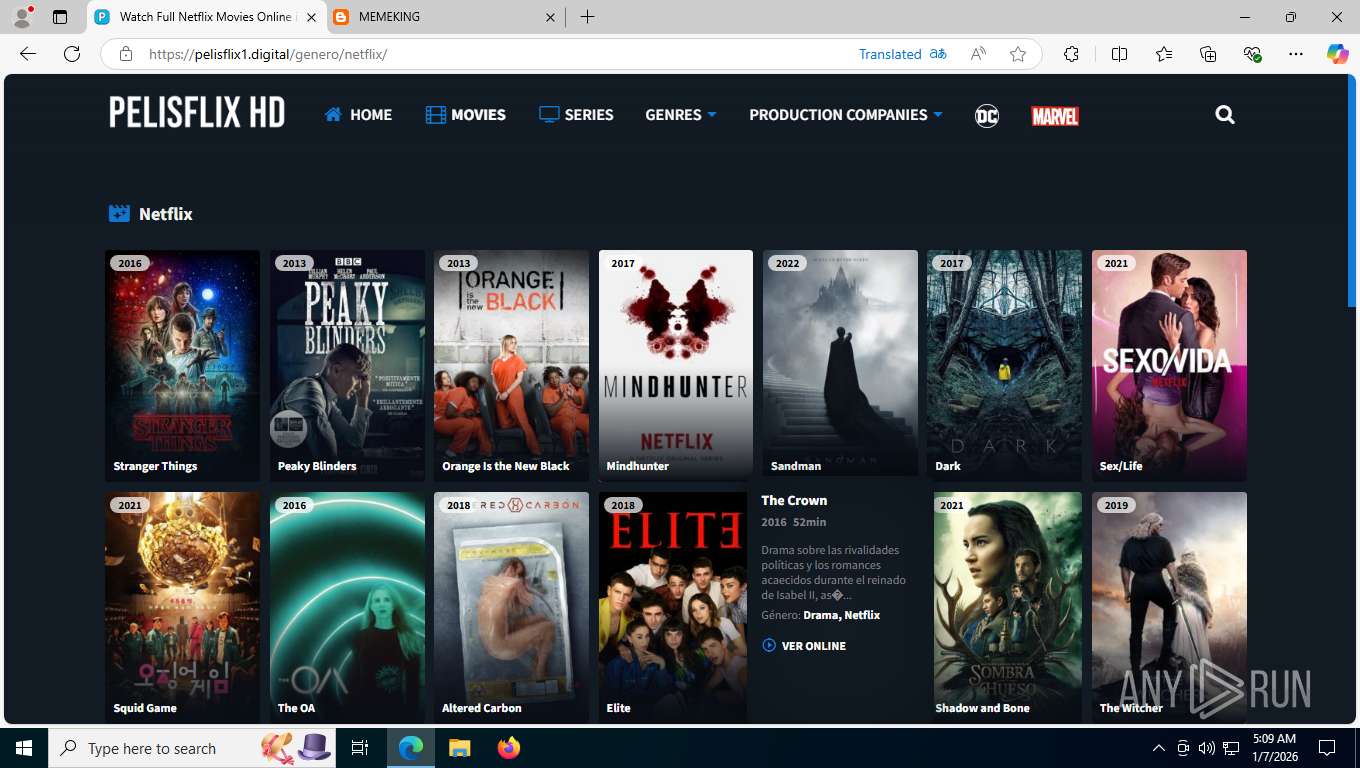Click The Crown title
The width and height of the screenshot is (1360, 768).
(794, 500)
